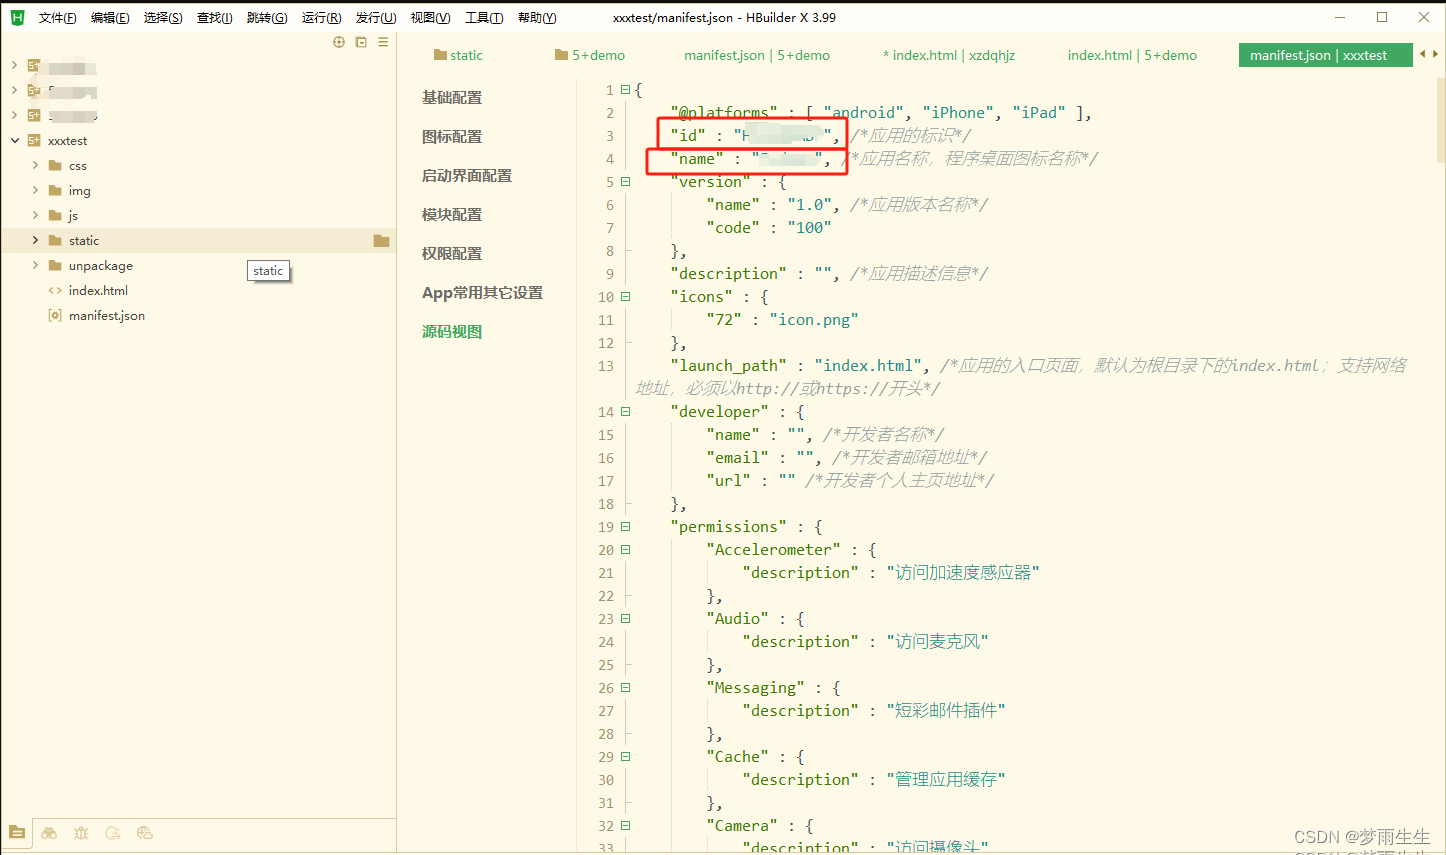Click the css folder icon
1446x855 pixels.
pos(56,166)
